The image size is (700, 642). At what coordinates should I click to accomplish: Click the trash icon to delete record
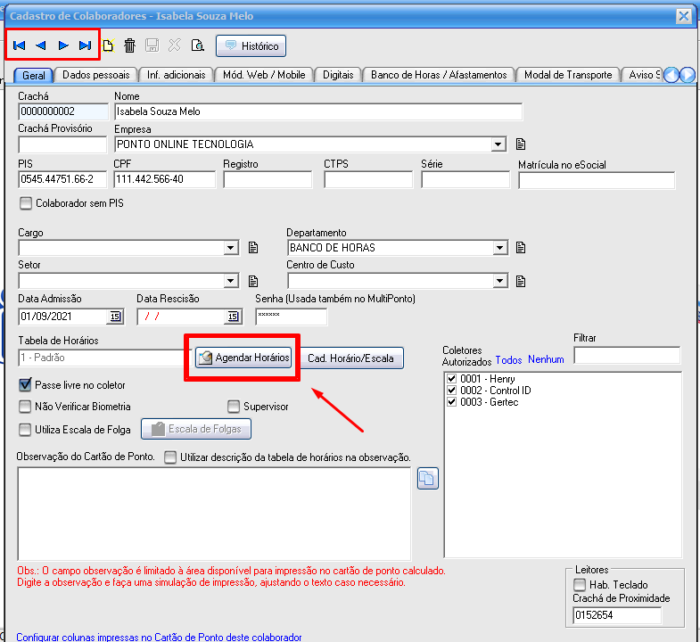(x=130, y=45)
